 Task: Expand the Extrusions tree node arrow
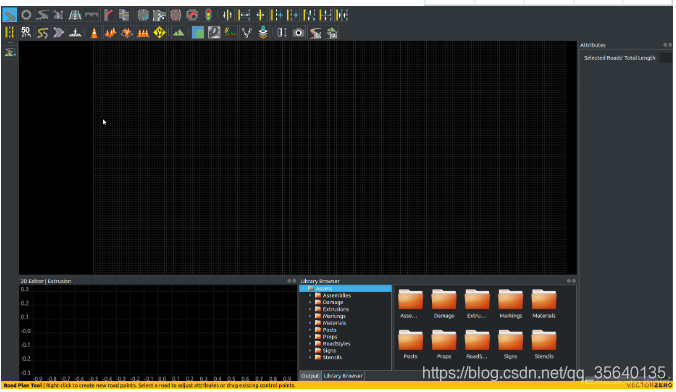point(310,310)
